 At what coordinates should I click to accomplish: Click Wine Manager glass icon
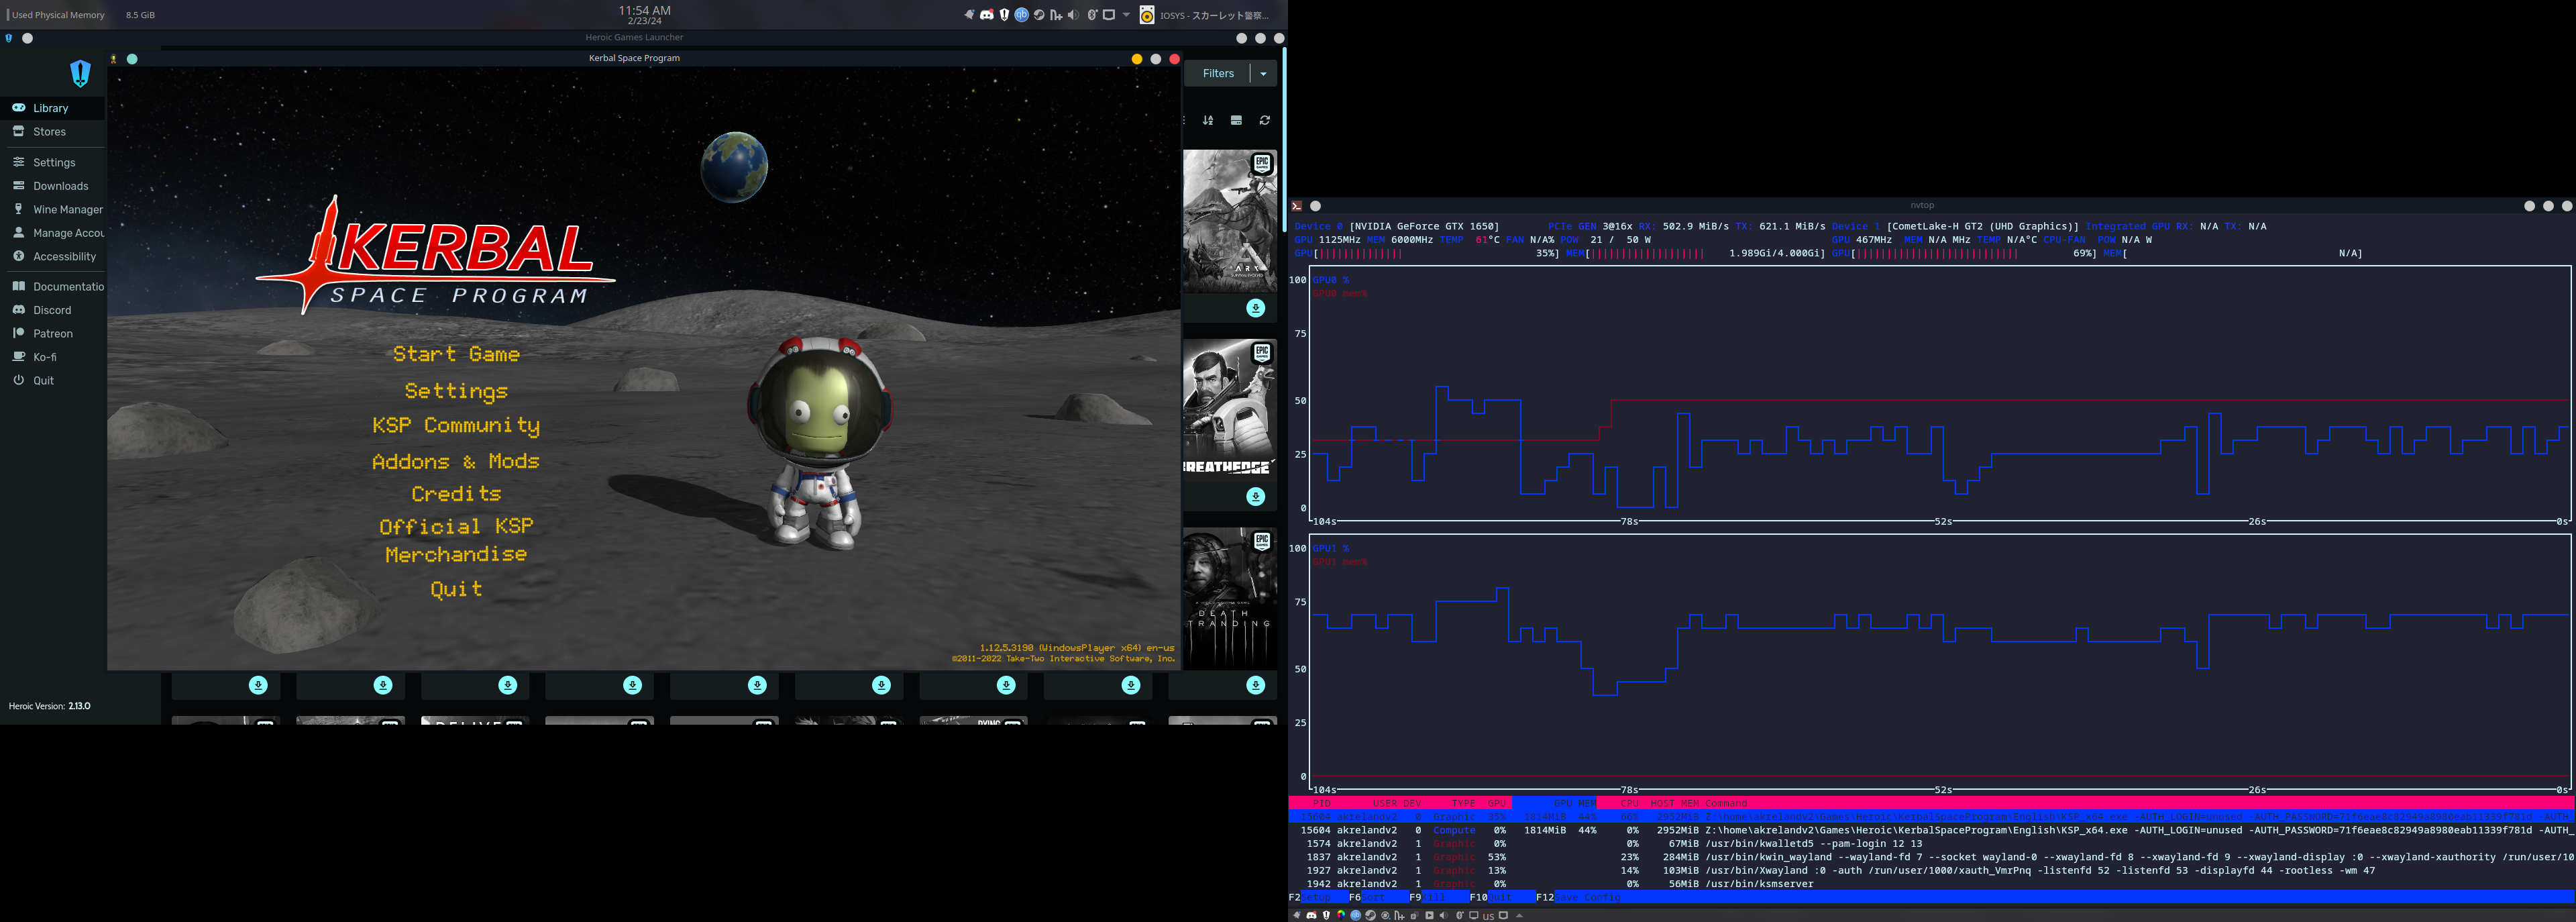pos(18,209)
